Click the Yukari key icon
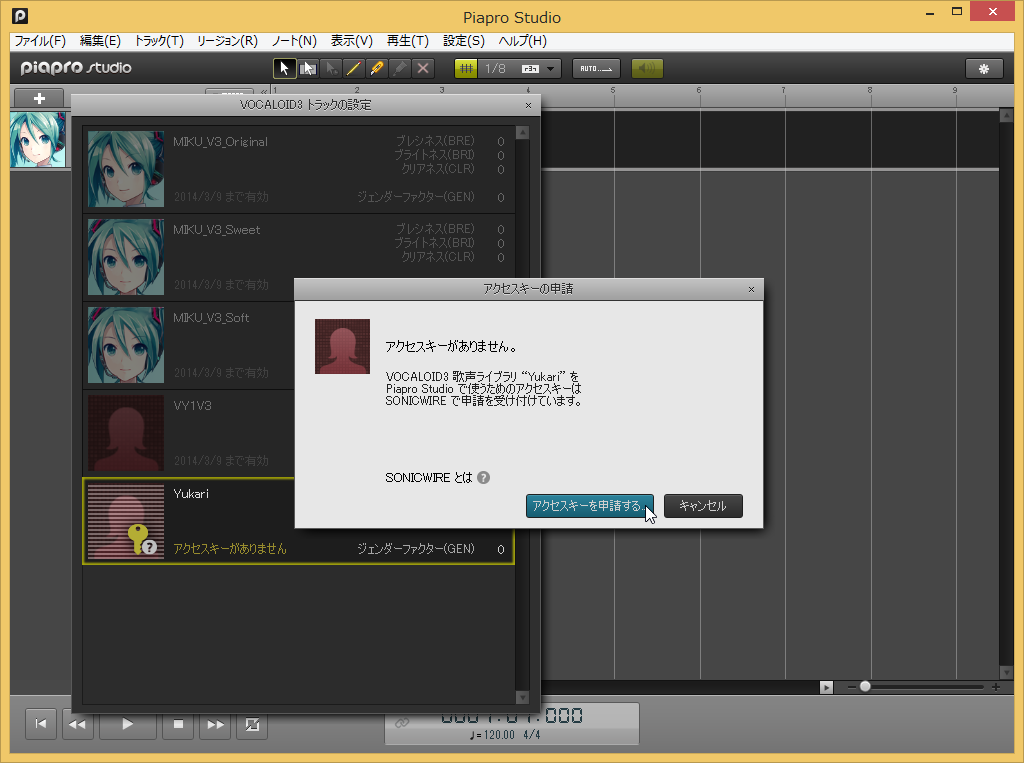 [x=142, y=539]
